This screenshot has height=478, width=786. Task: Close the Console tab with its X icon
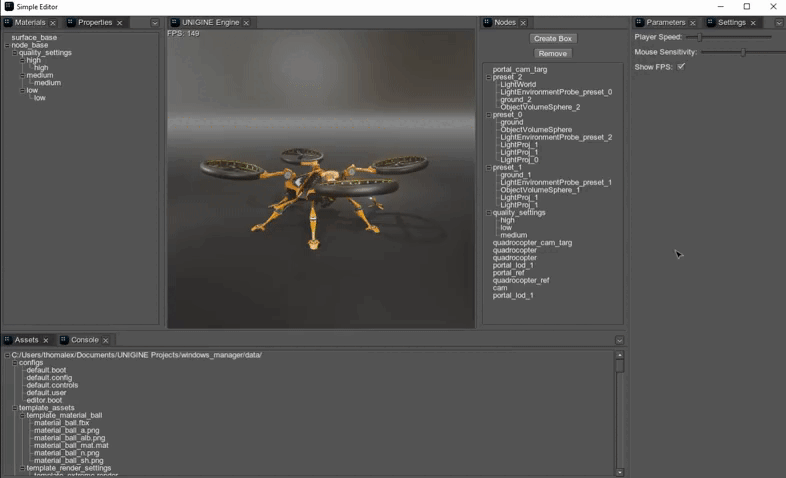(x=106, y=340)
